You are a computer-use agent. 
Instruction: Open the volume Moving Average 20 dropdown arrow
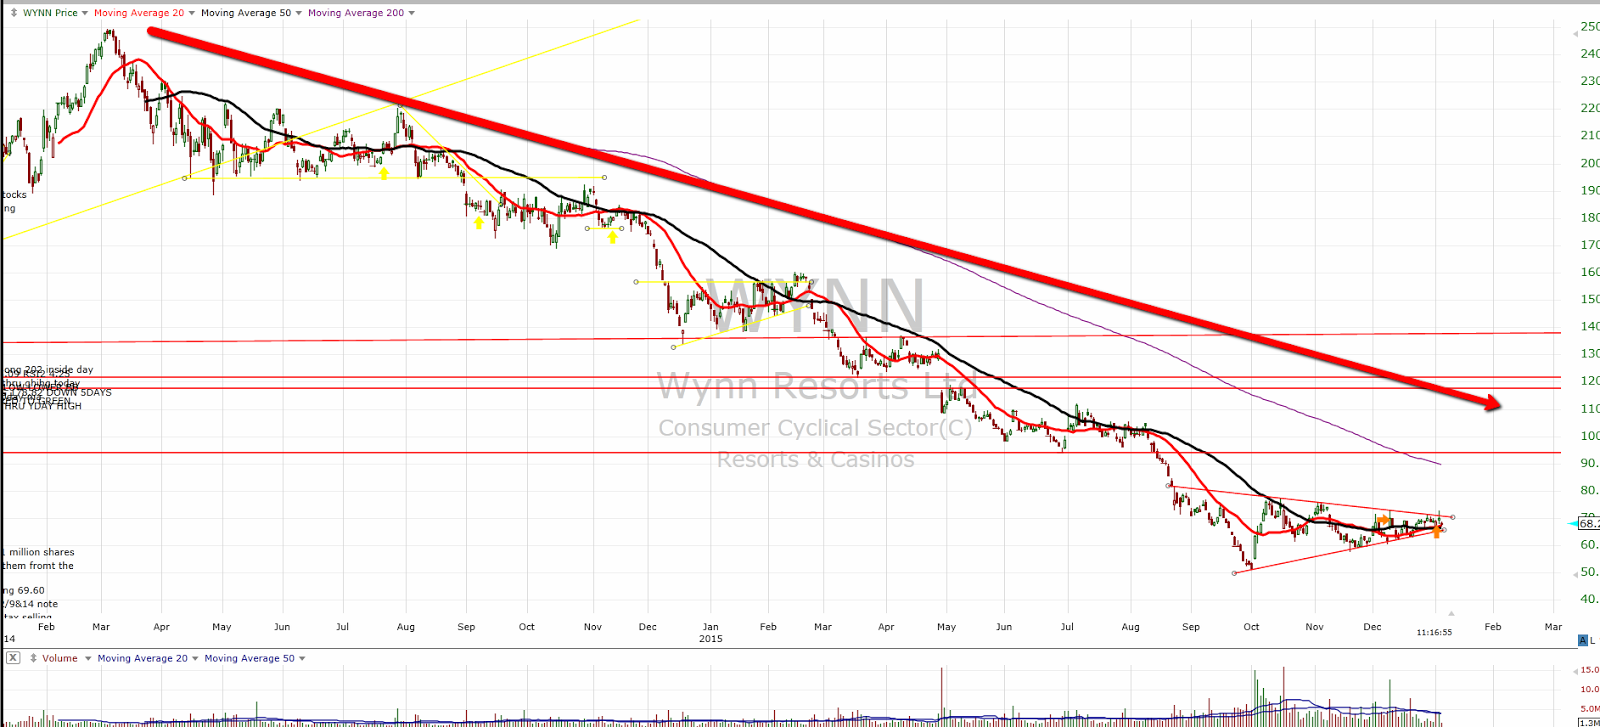195,658
